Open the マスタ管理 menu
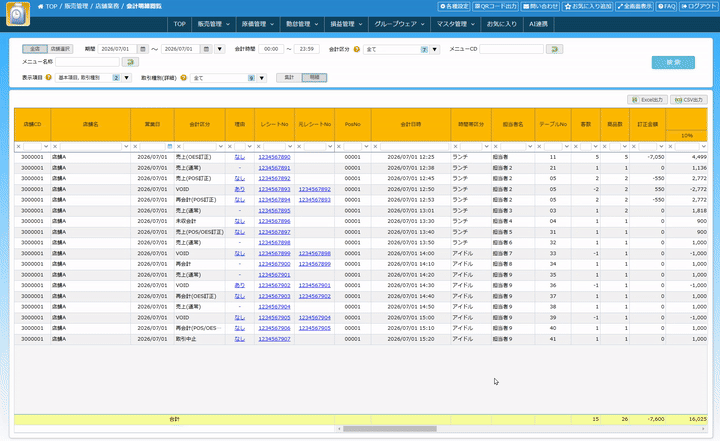720x441 pixels. 456,24
